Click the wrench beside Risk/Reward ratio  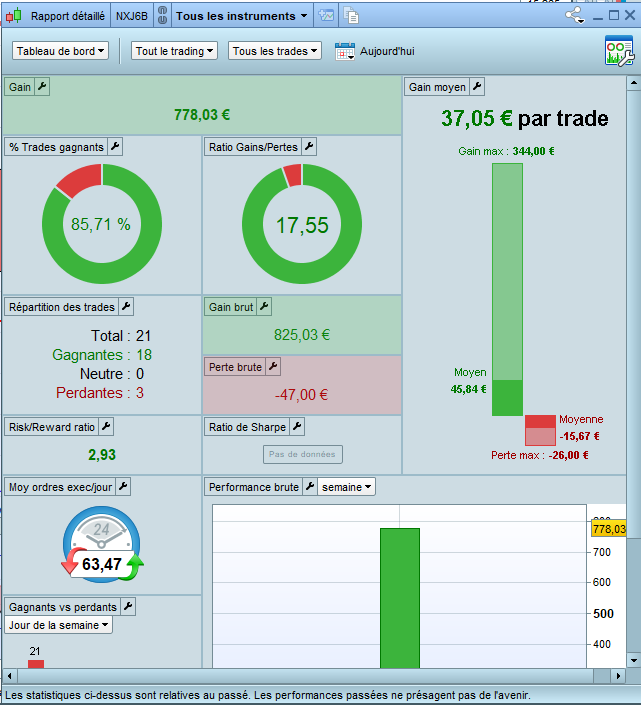pos(106,427)
